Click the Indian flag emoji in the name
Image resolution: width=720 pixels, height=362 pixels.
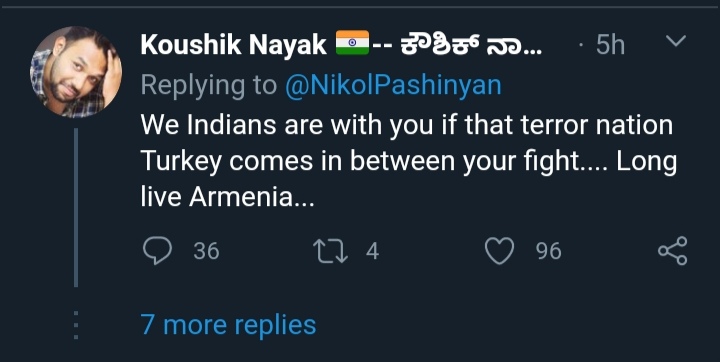(352, 42)
